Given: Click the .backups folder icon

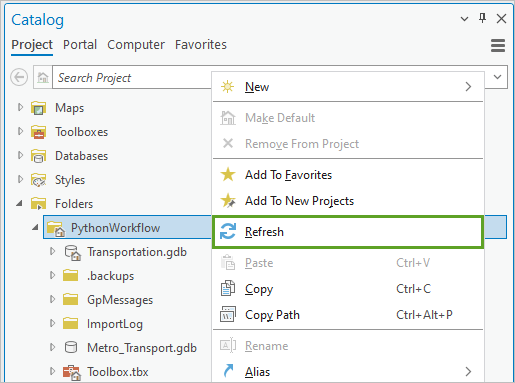Looking at the screenshot, I should [70, 276].
